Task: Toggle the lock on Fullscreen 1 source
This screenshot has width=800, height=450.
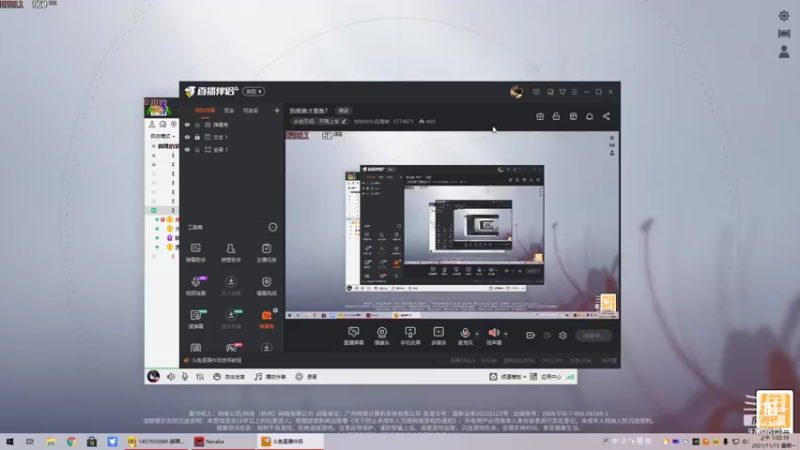Action: [x=197, y=149]
